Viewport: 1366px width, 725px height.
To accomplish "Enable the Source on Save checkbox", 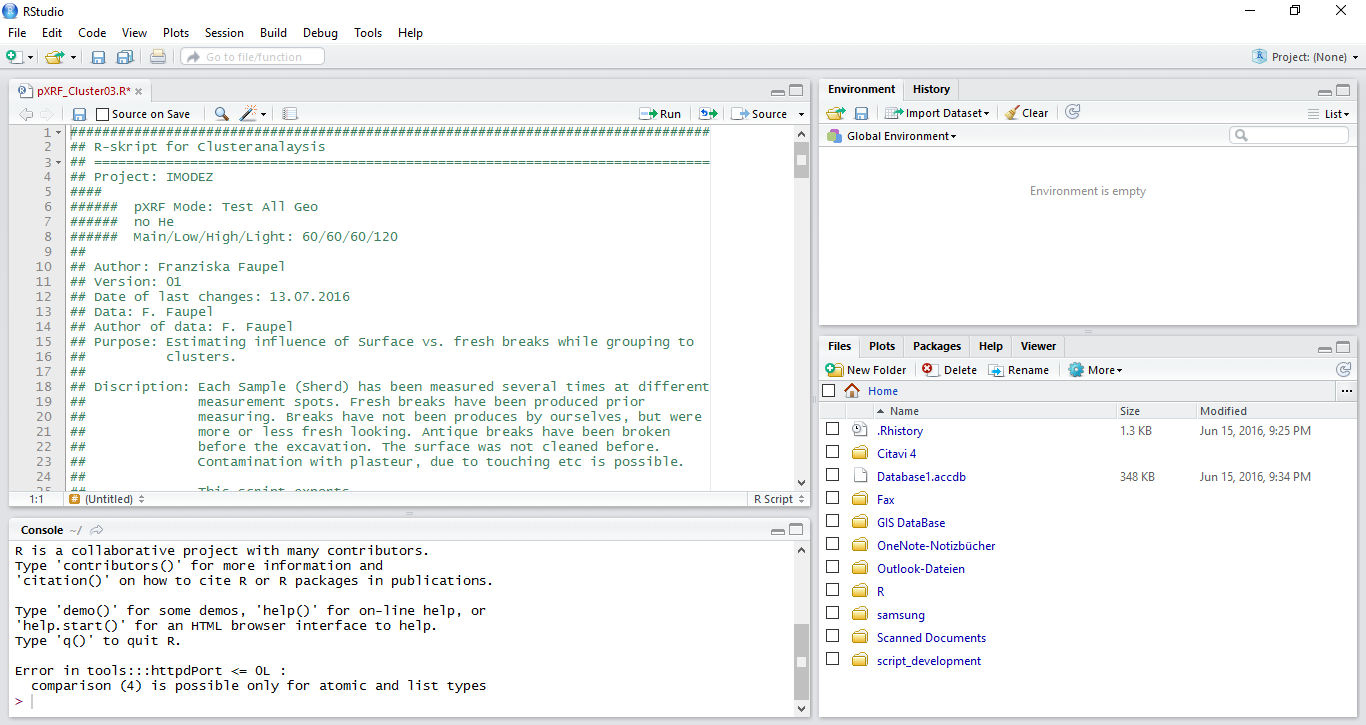I will click(x=102, y=114).
